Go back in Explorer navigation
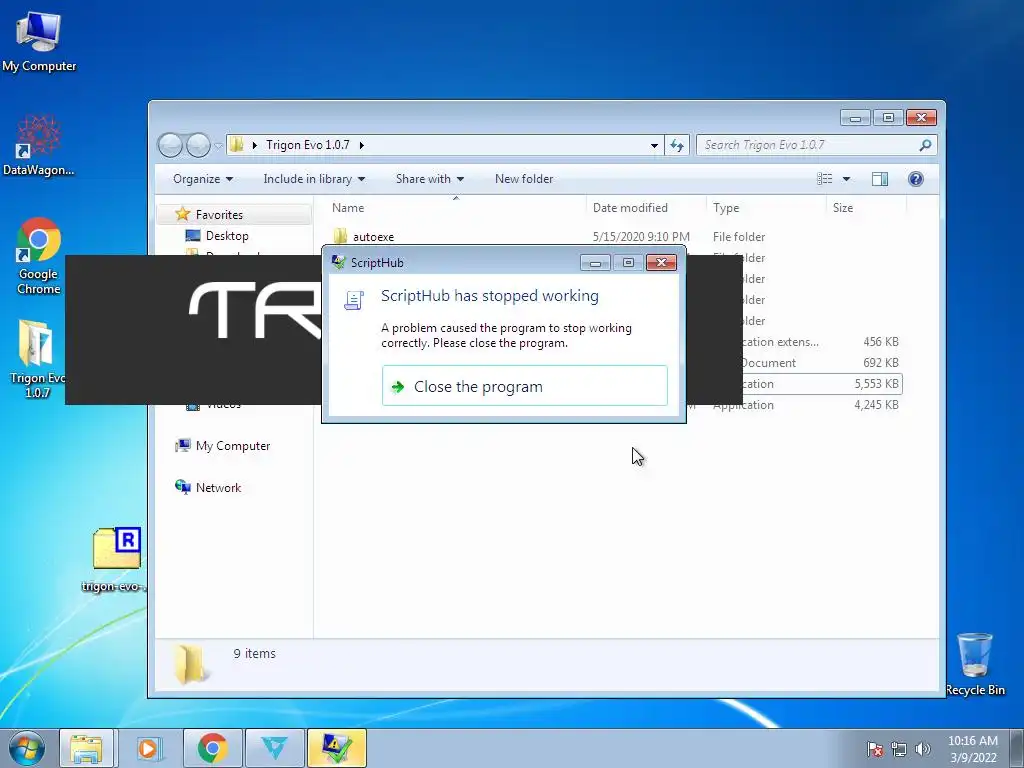The image size is (1024, 768). coord(170,145)
